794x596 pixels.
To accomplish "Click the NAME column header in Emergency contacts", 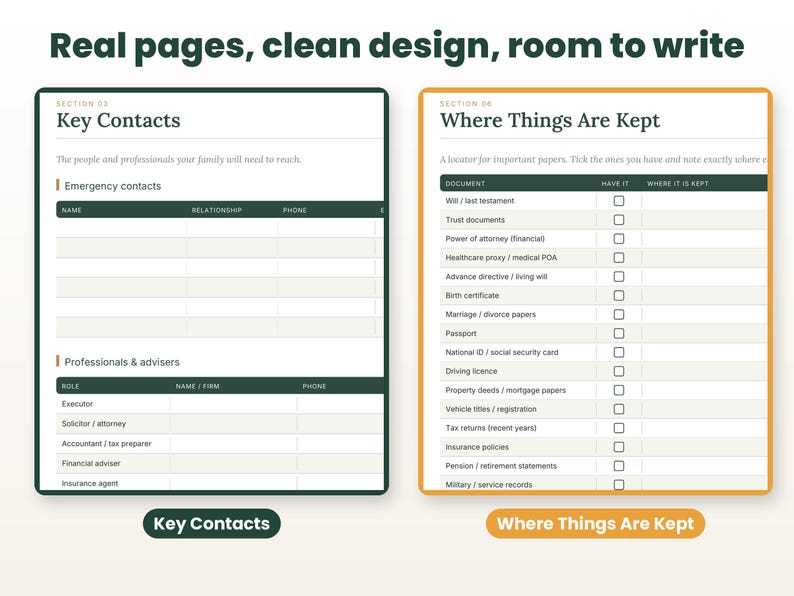I will [x=71, y=210].
